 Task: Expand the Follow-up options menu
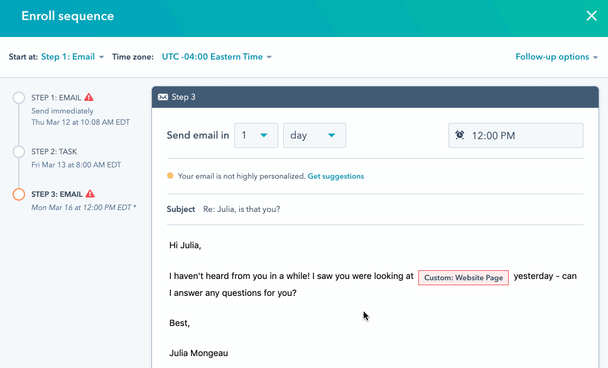pos(556,57)
